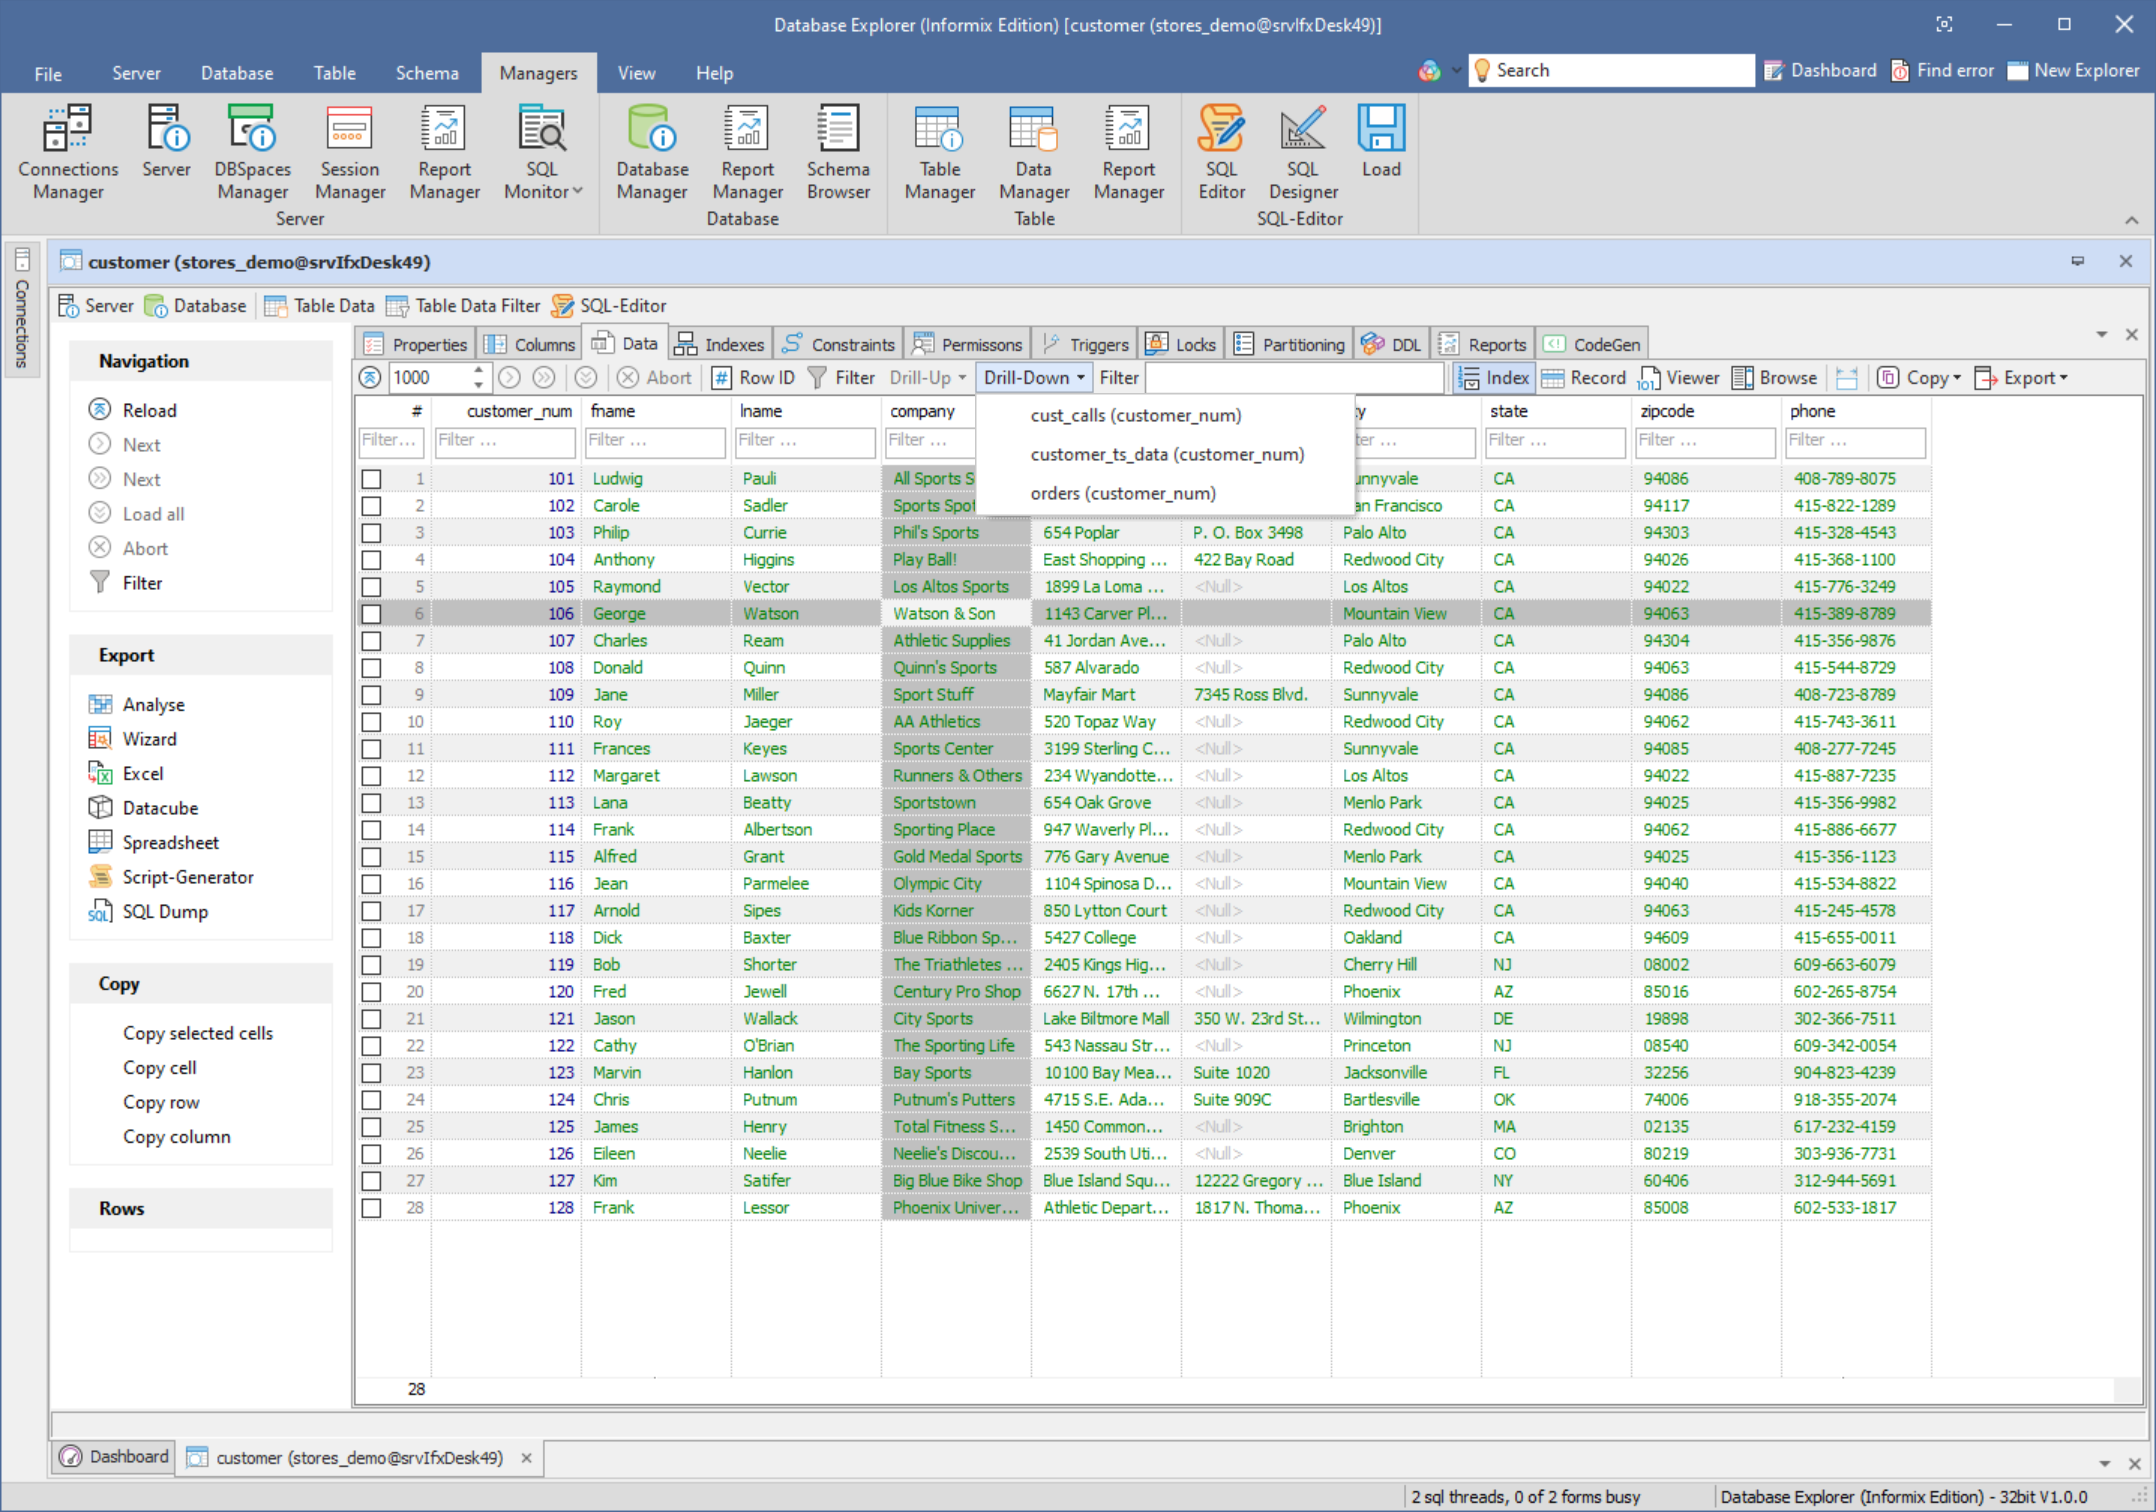Switch to the Constraints tab

[x=838, y=344]
